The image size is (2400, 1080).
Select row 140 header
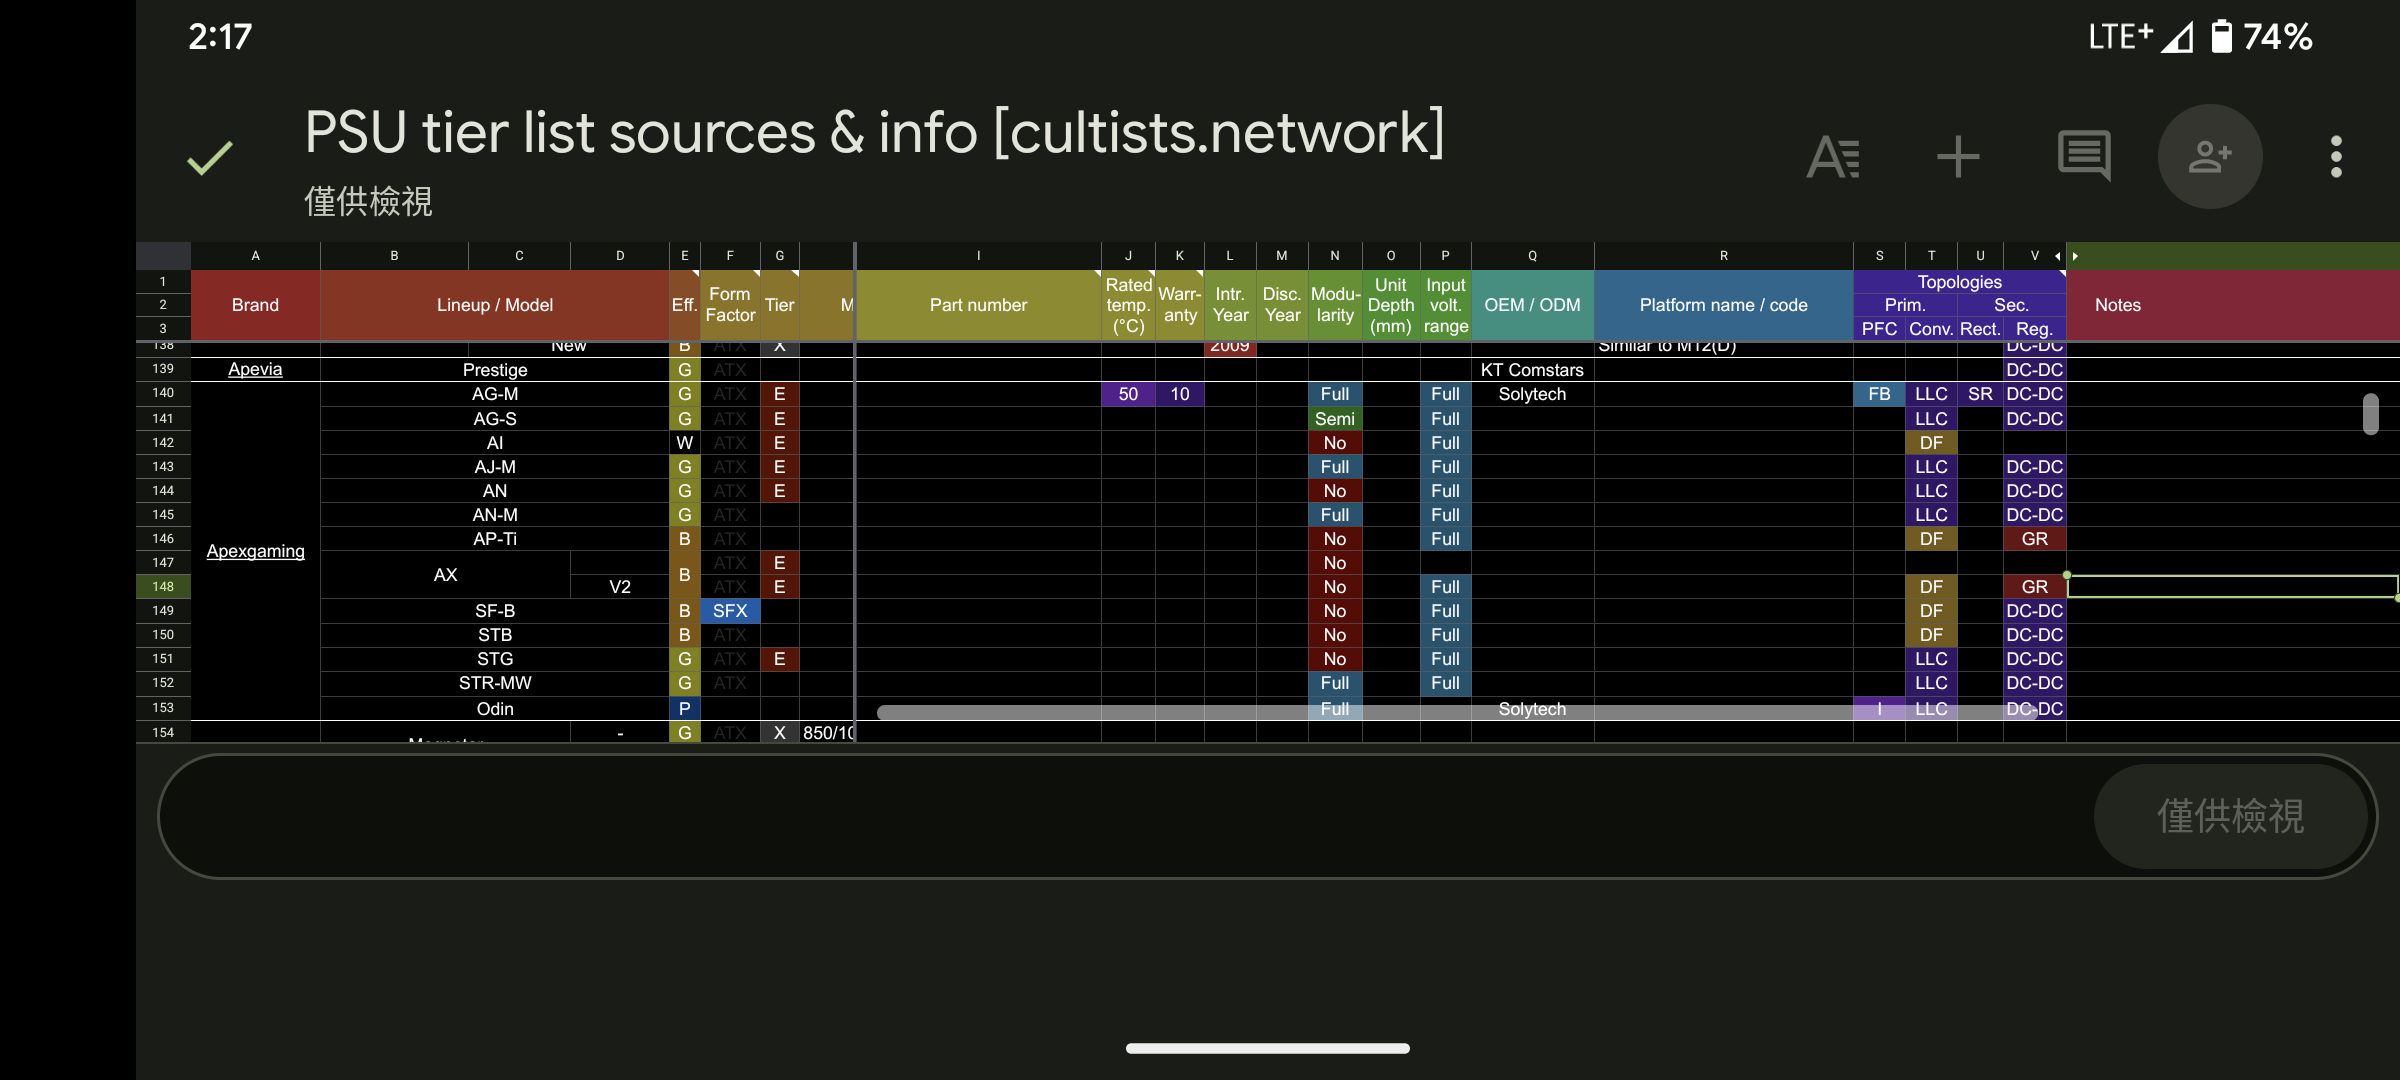pos(163,393)
